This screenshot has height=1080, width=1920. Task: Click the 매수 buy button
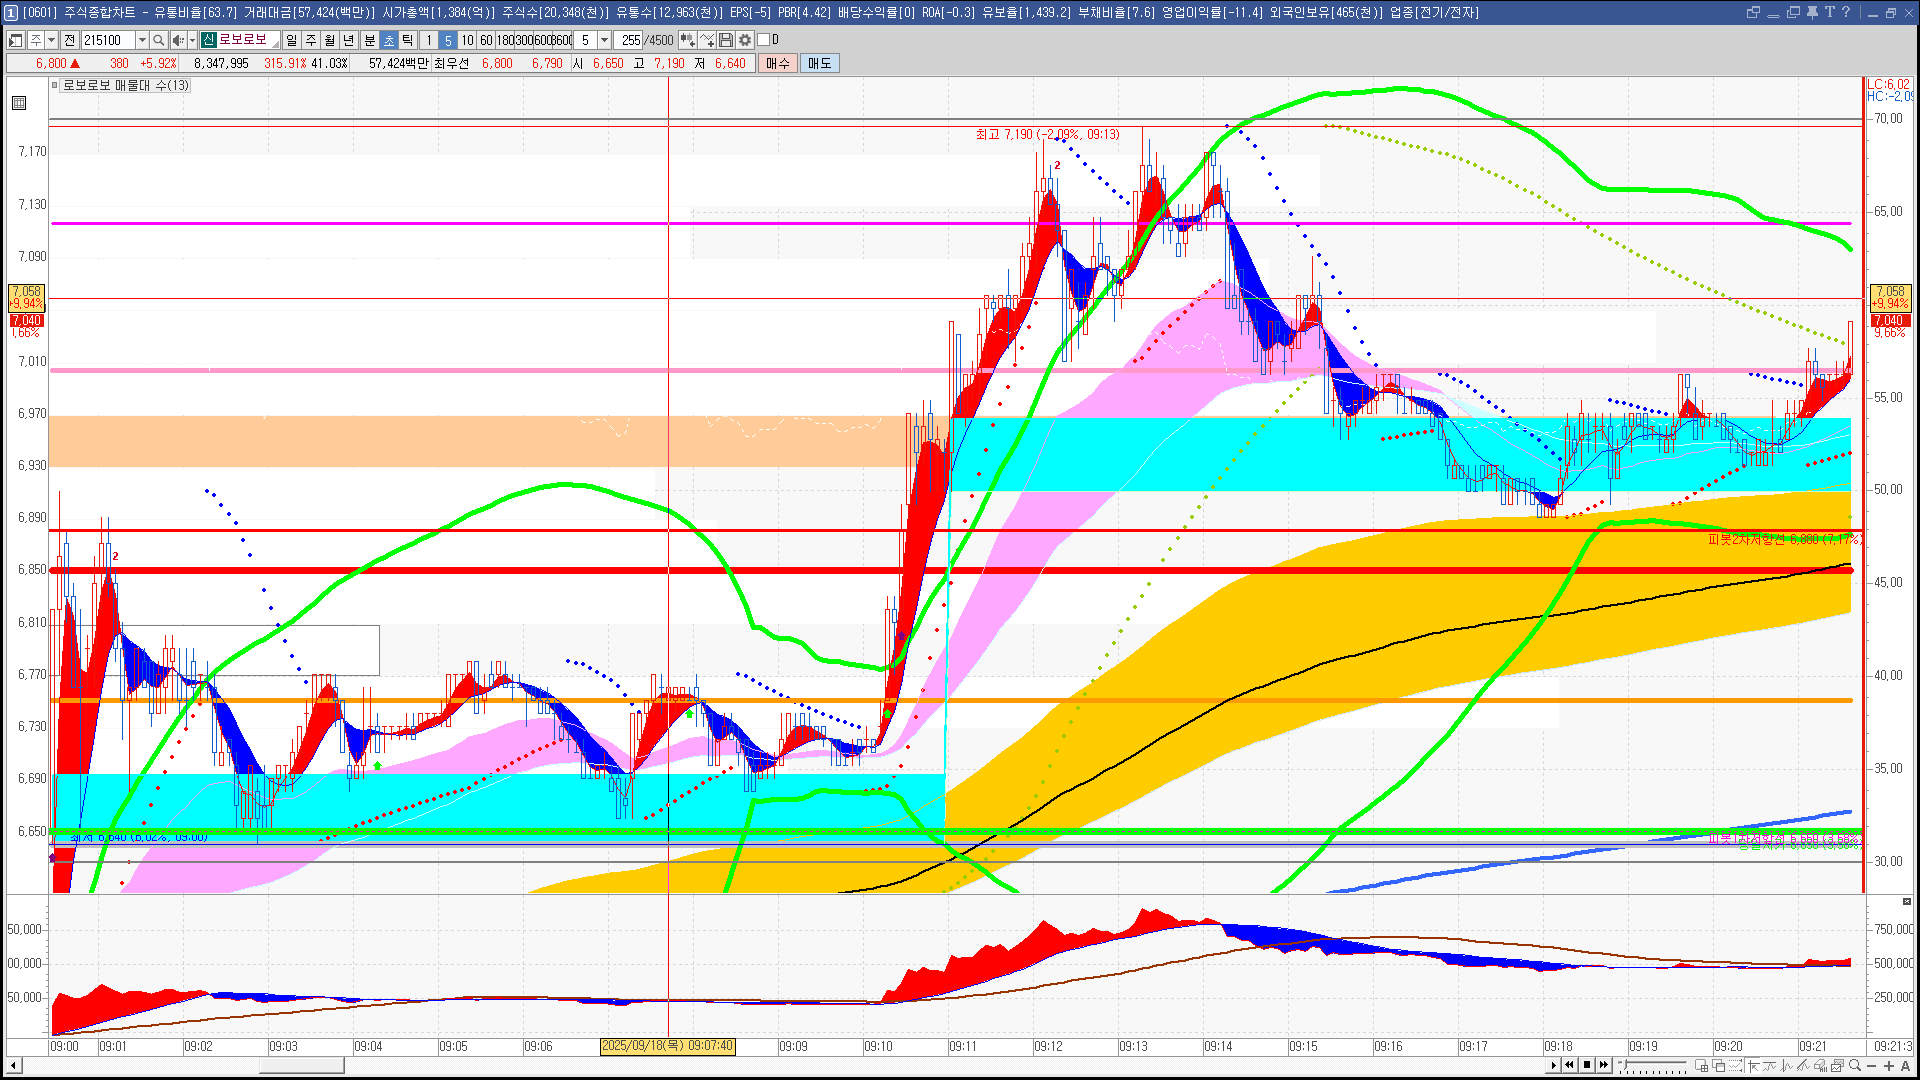(x=778, y=63)
